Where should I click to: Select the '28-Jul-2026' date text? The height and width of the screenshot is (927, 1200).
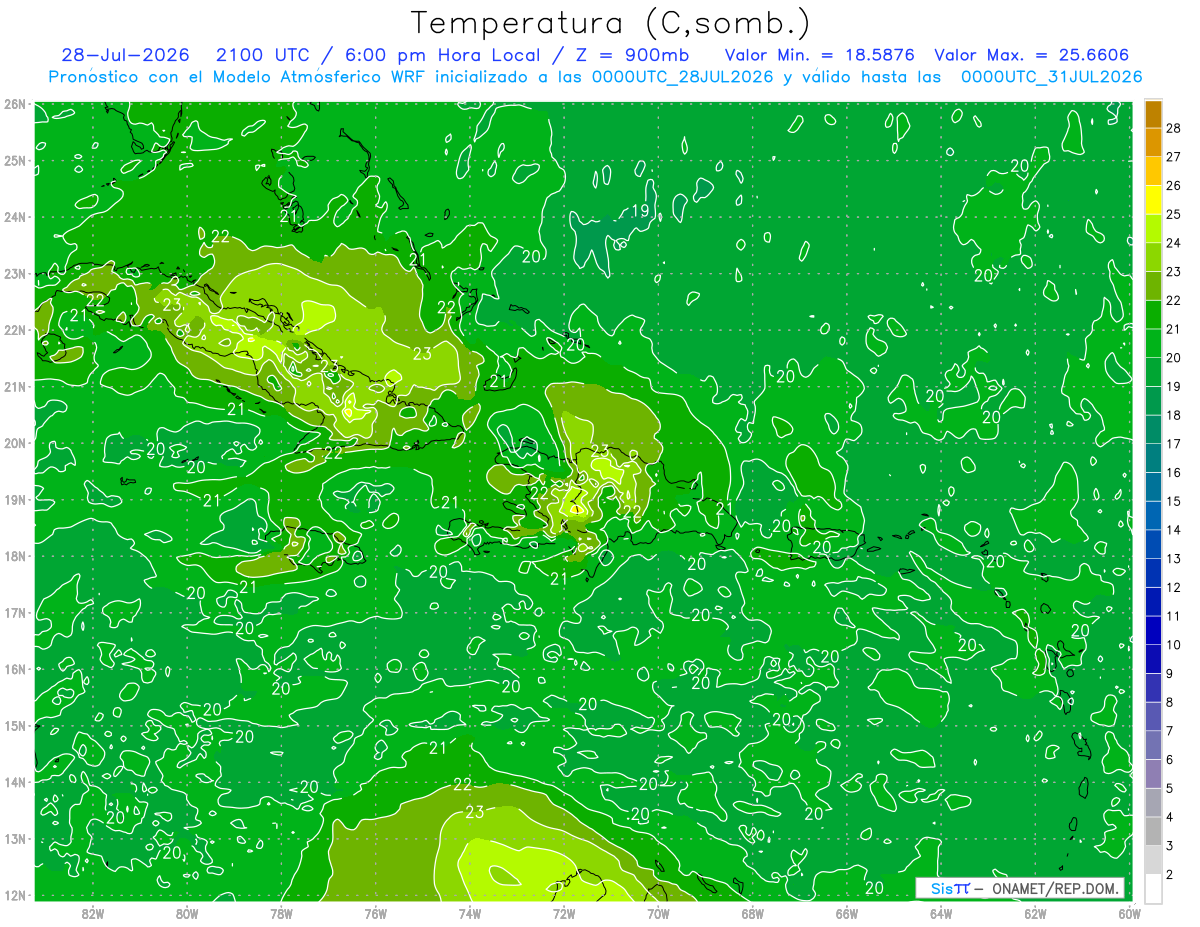(125, 55)
